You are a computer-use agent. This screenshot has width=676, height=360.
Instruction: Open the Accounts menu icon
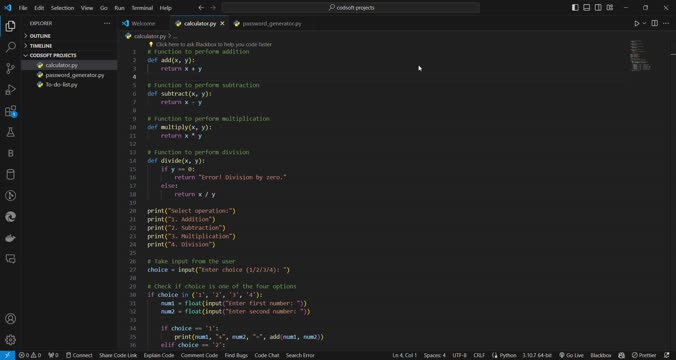point(10,319)
